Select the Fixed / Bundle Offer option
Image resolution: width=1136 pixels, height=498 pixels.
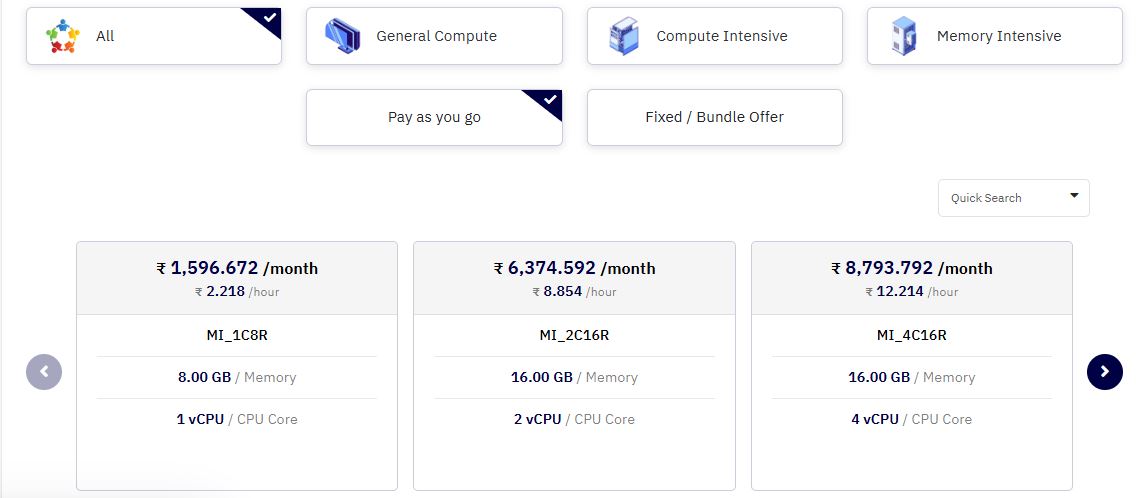pos(714,117)
